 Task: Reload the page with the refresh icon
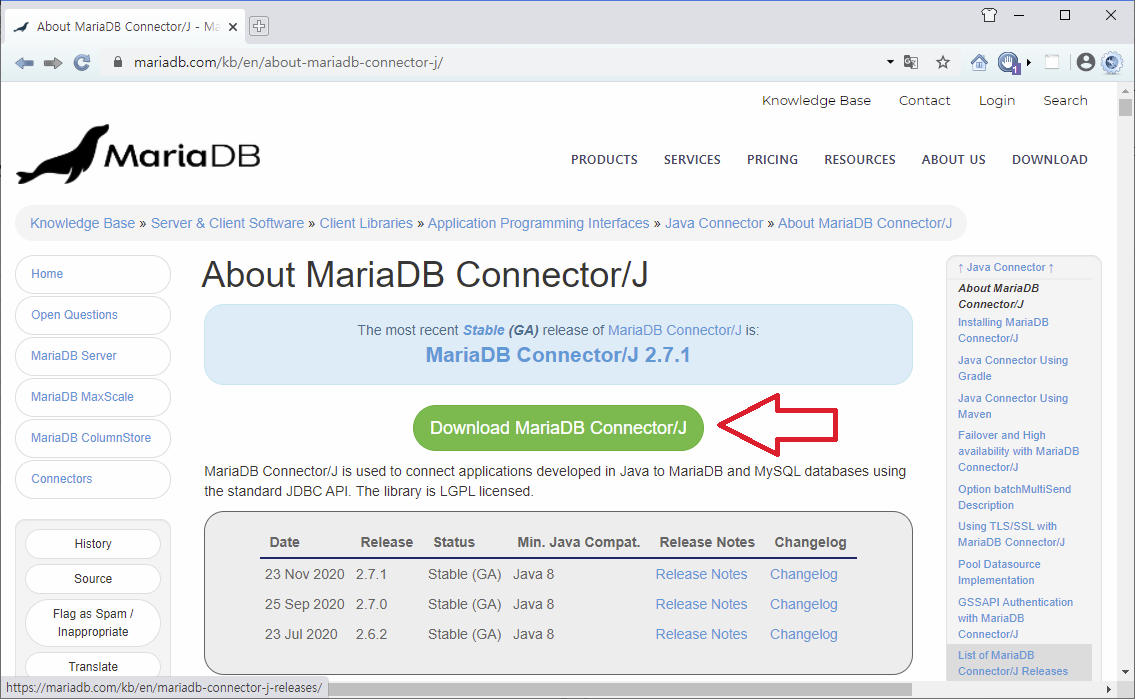[x=82, y=63]
